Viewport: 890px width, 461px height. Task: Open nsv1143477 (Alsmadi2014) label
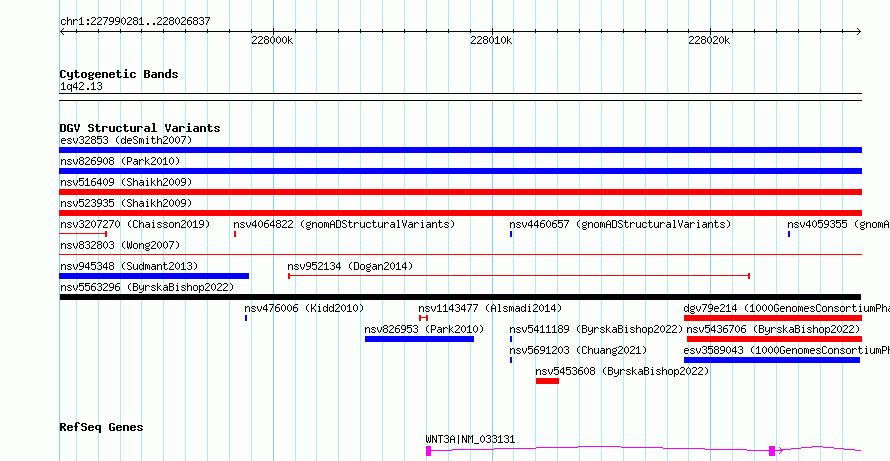coord(490,308)
